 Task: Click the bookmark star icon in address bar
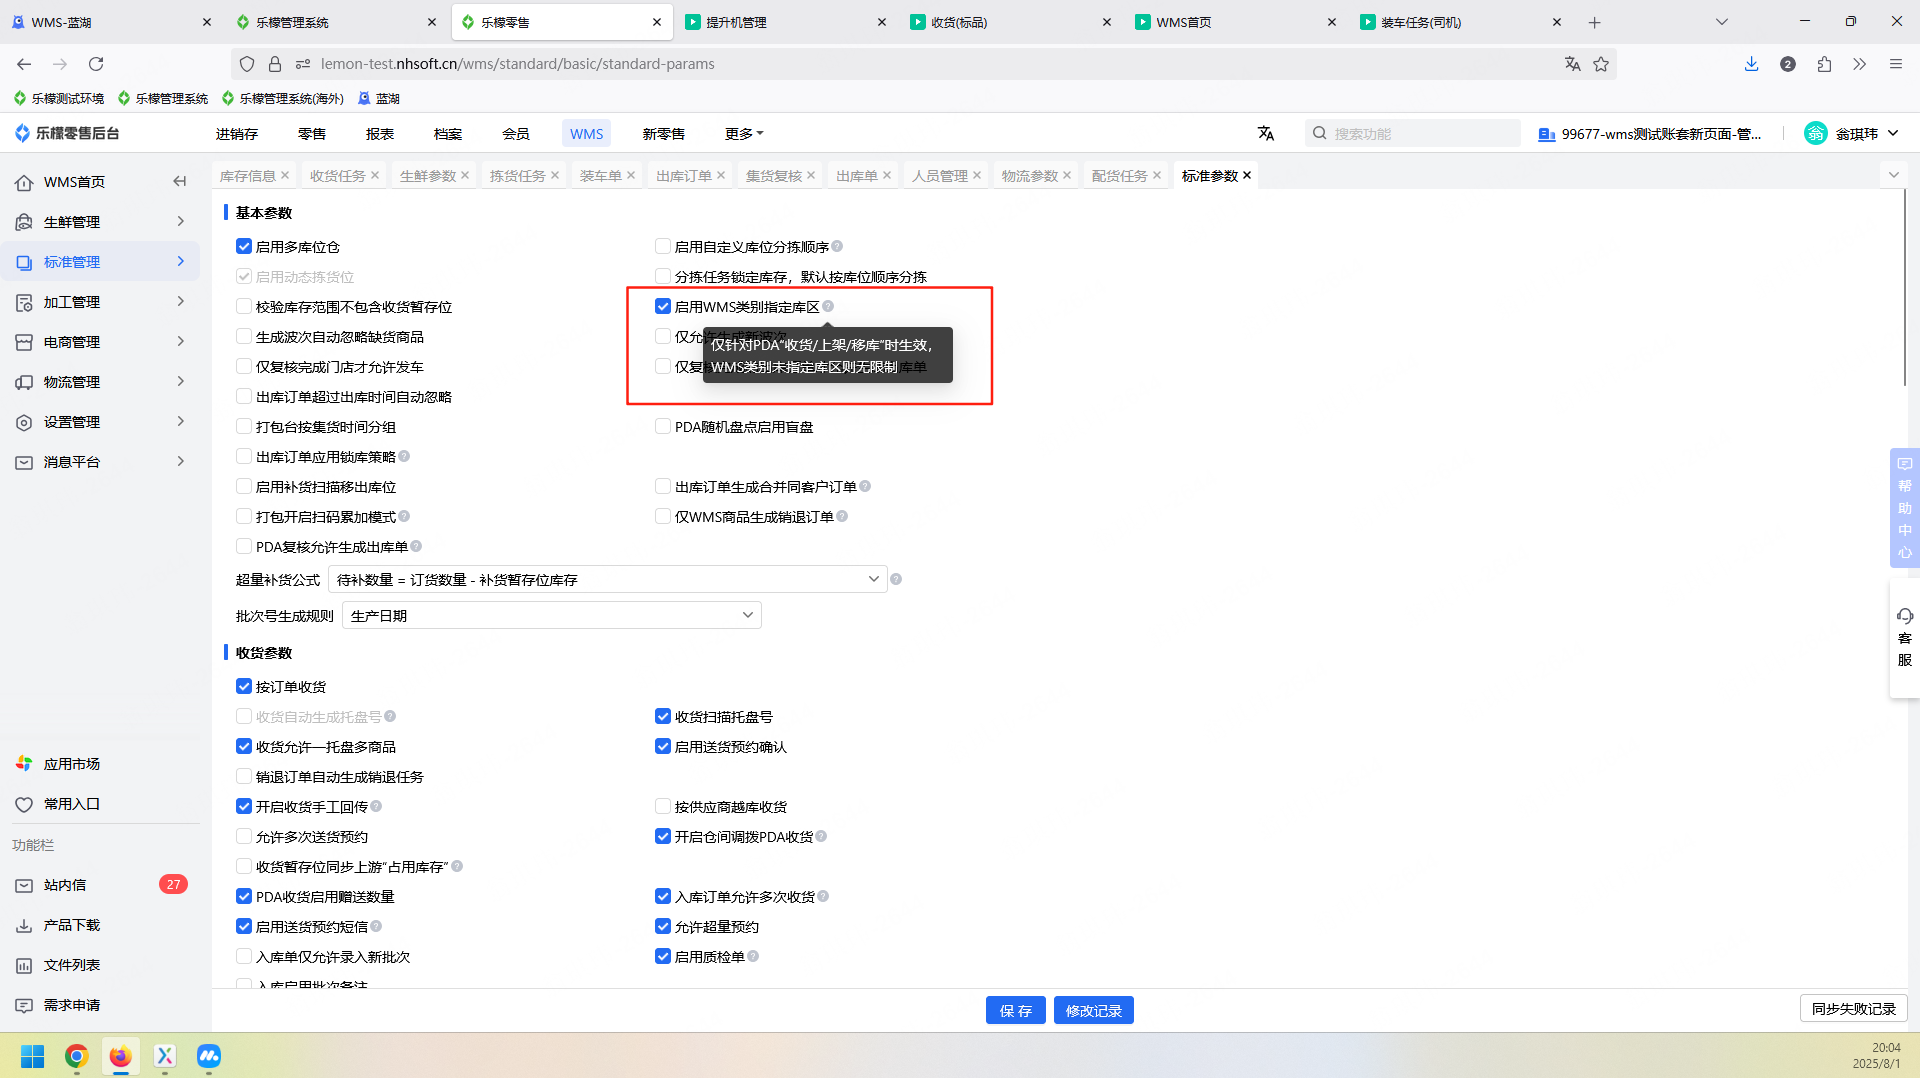coord(1601,64)
